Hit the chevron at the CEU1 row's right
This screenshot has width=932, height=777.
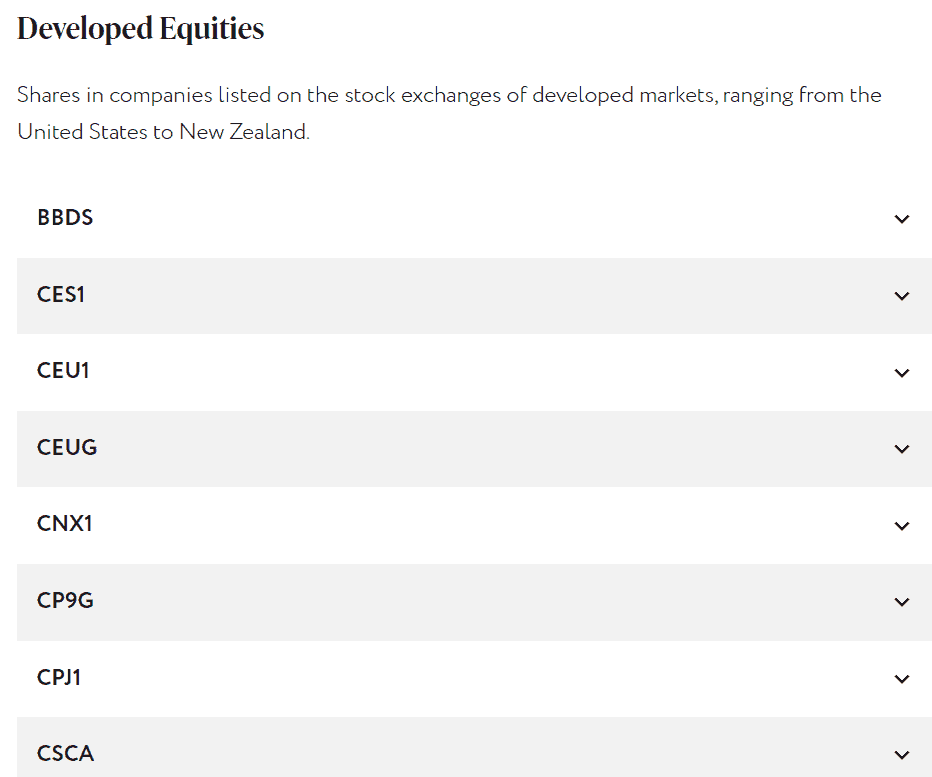point(902,373)
